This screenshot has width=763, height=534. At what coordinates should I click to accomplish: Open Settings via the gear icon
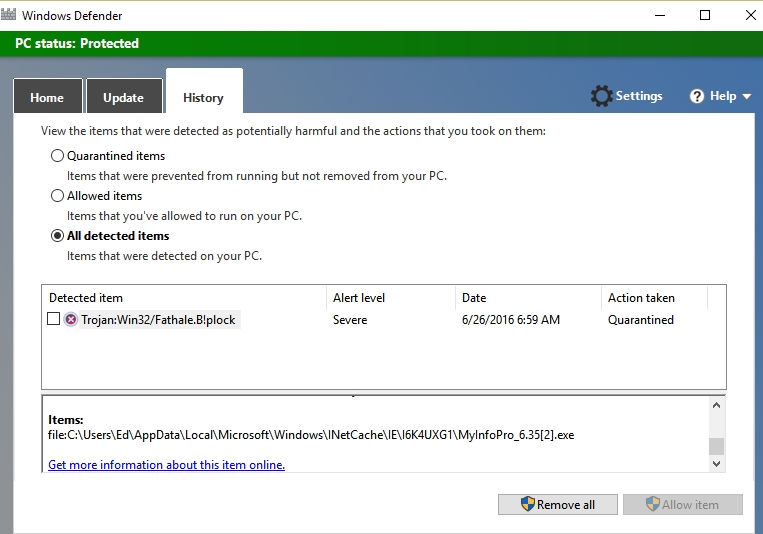[x=601, y=96]
